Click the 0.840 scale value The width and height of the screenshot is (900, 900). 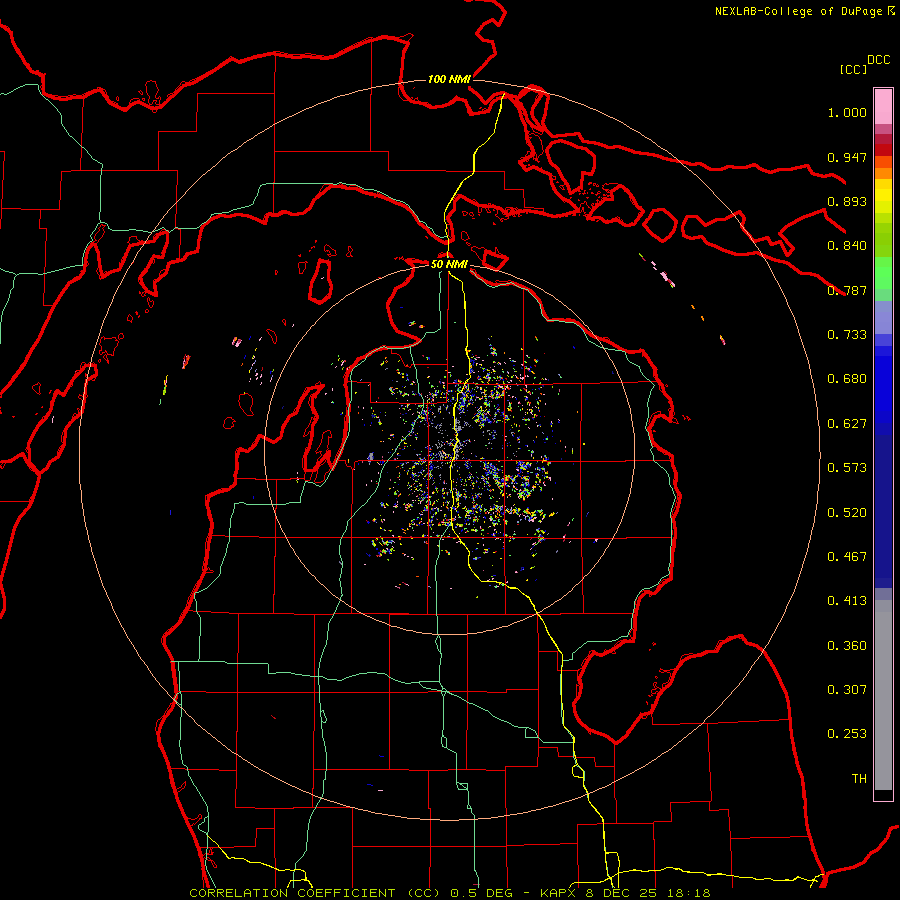click(x=847, y=246)
